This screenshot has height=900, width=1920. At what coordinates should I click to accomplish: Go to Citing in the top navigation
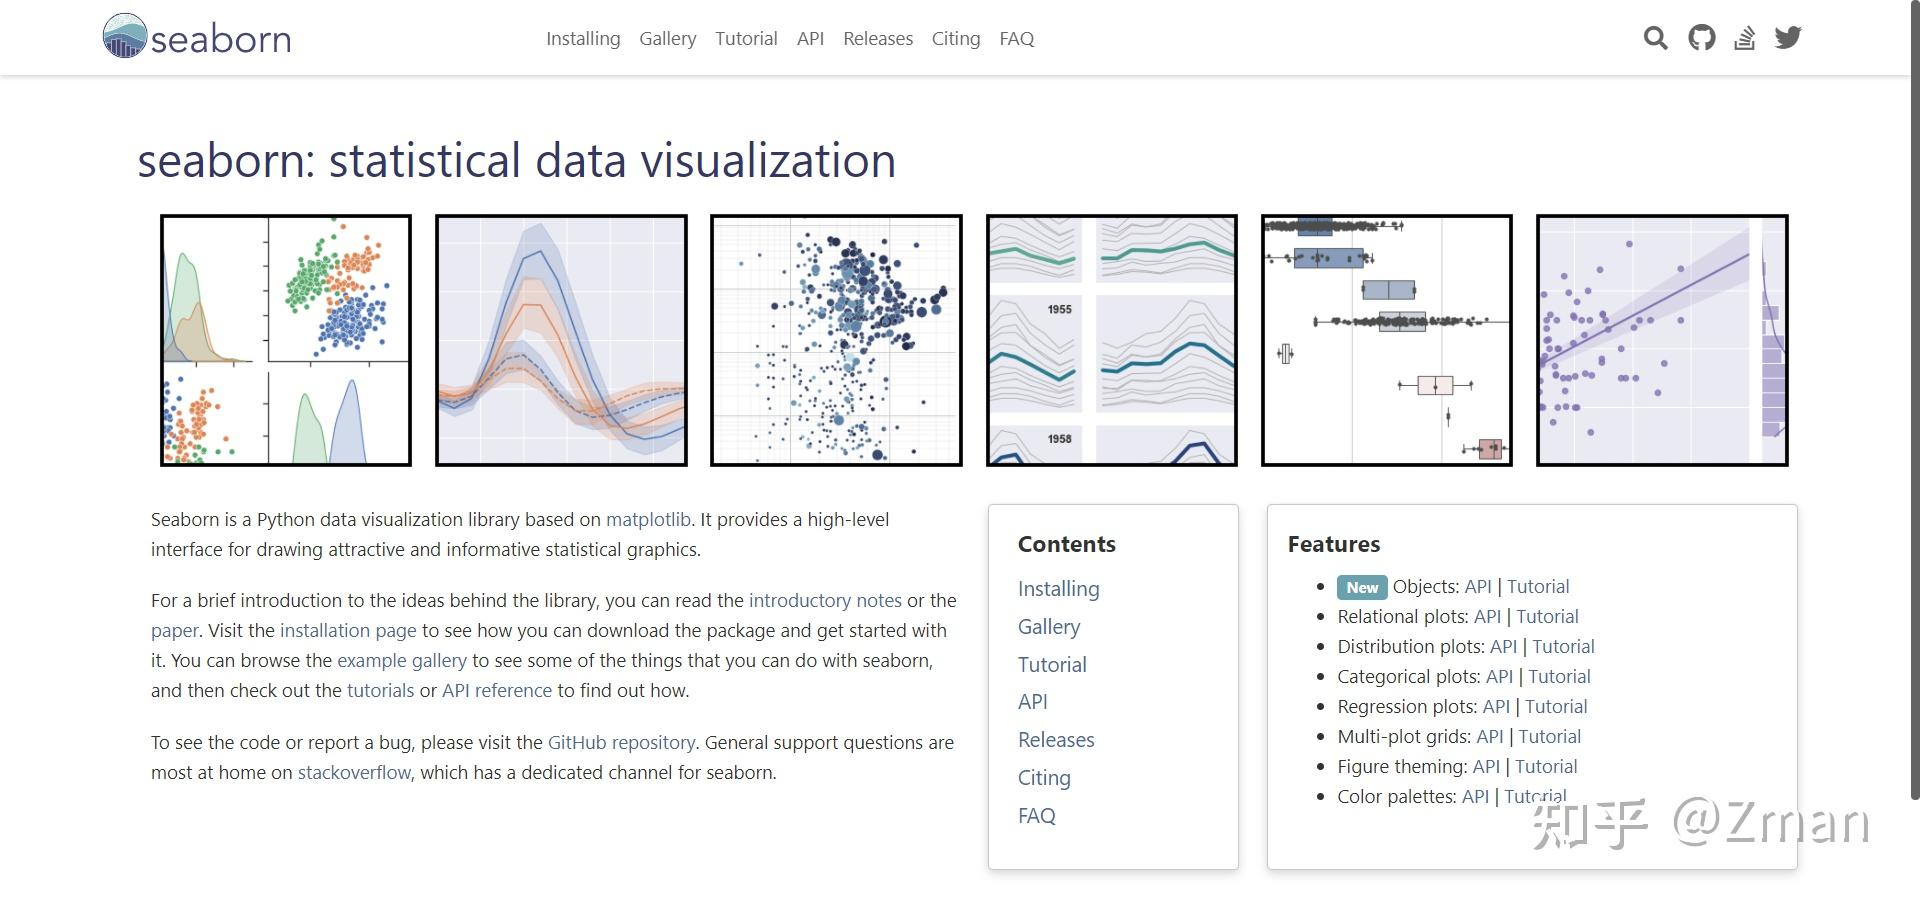click(955, 38)
